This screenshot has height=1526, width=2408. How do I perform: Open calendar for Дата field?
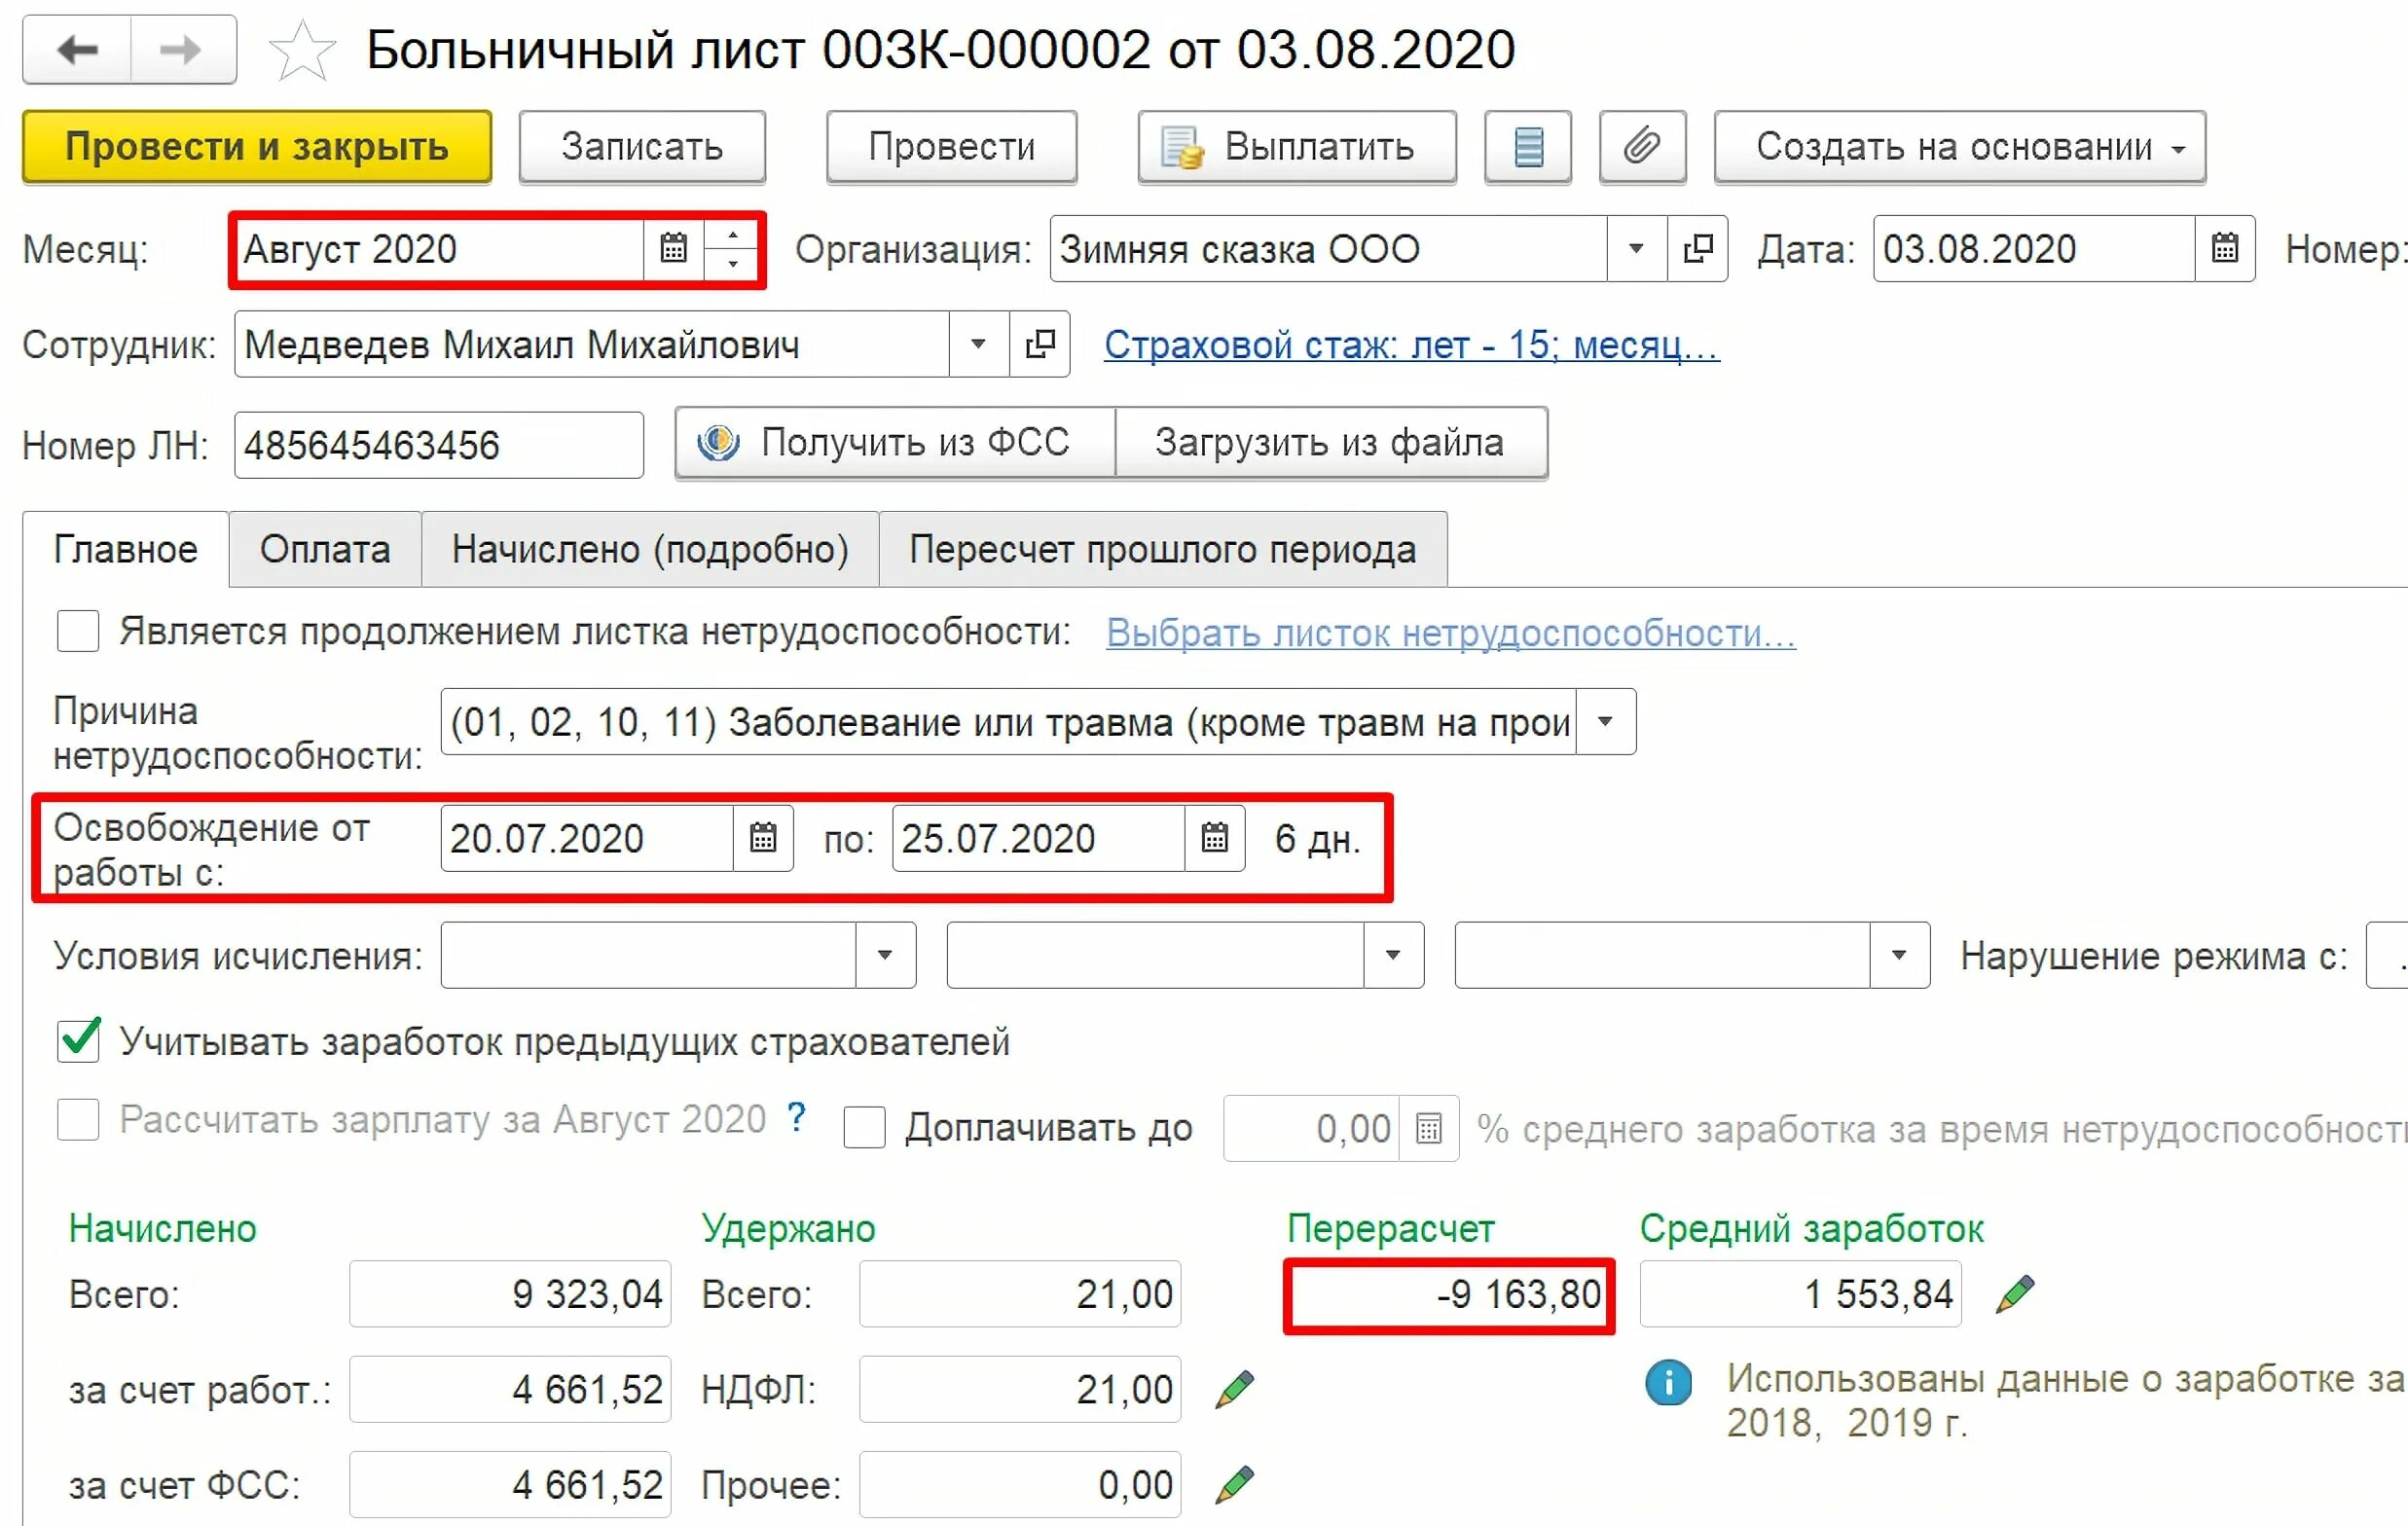pos(2224,248)
